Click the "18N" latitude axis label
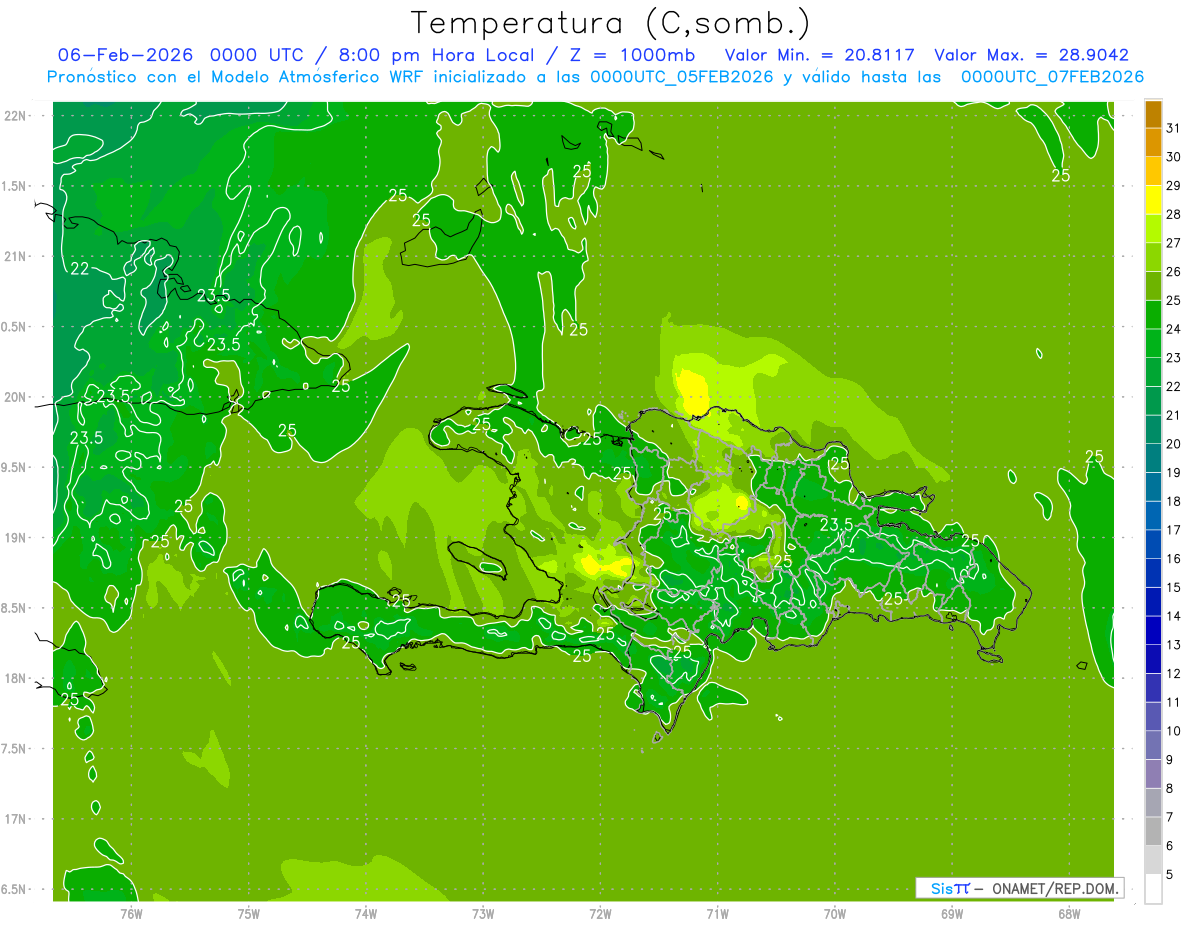1200x927 pixels. click(15, 678)
